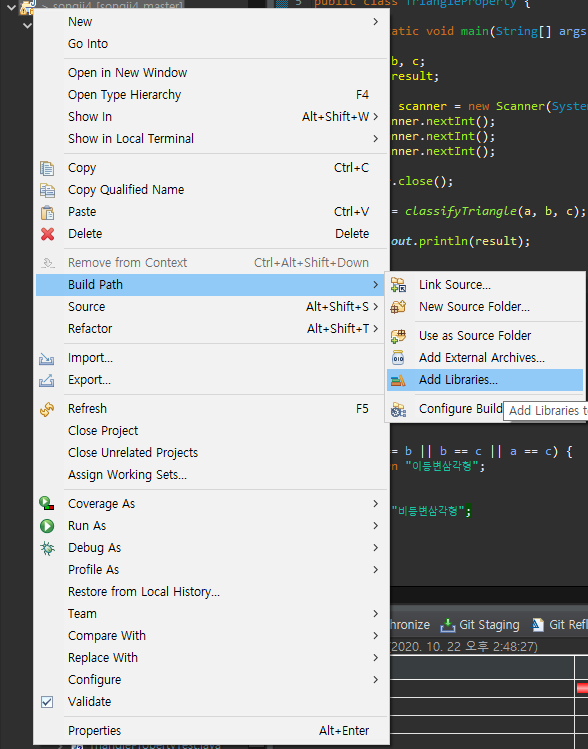Expand the Compare With submenu arrow
588x749 pixels.
pyautogui.click(x=375, y=636)
